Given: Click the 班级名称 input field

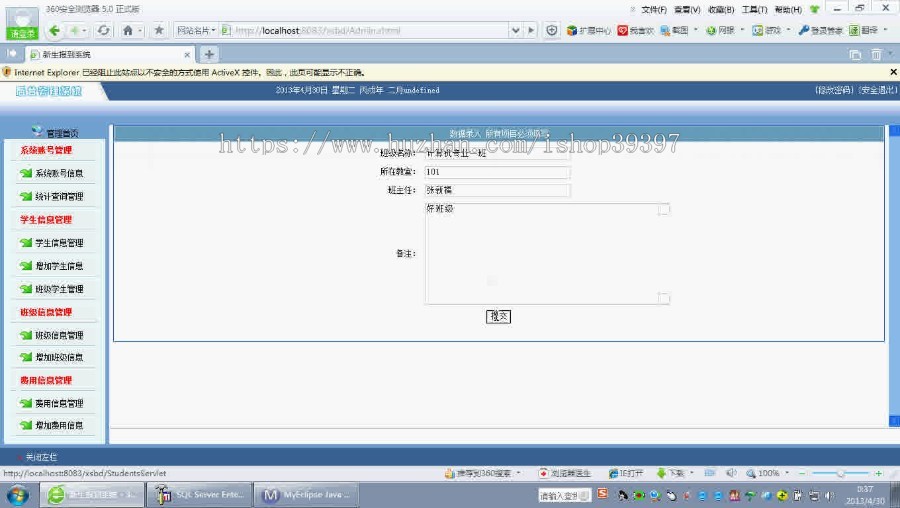Looking at the screenshot, I should (497, 153).
